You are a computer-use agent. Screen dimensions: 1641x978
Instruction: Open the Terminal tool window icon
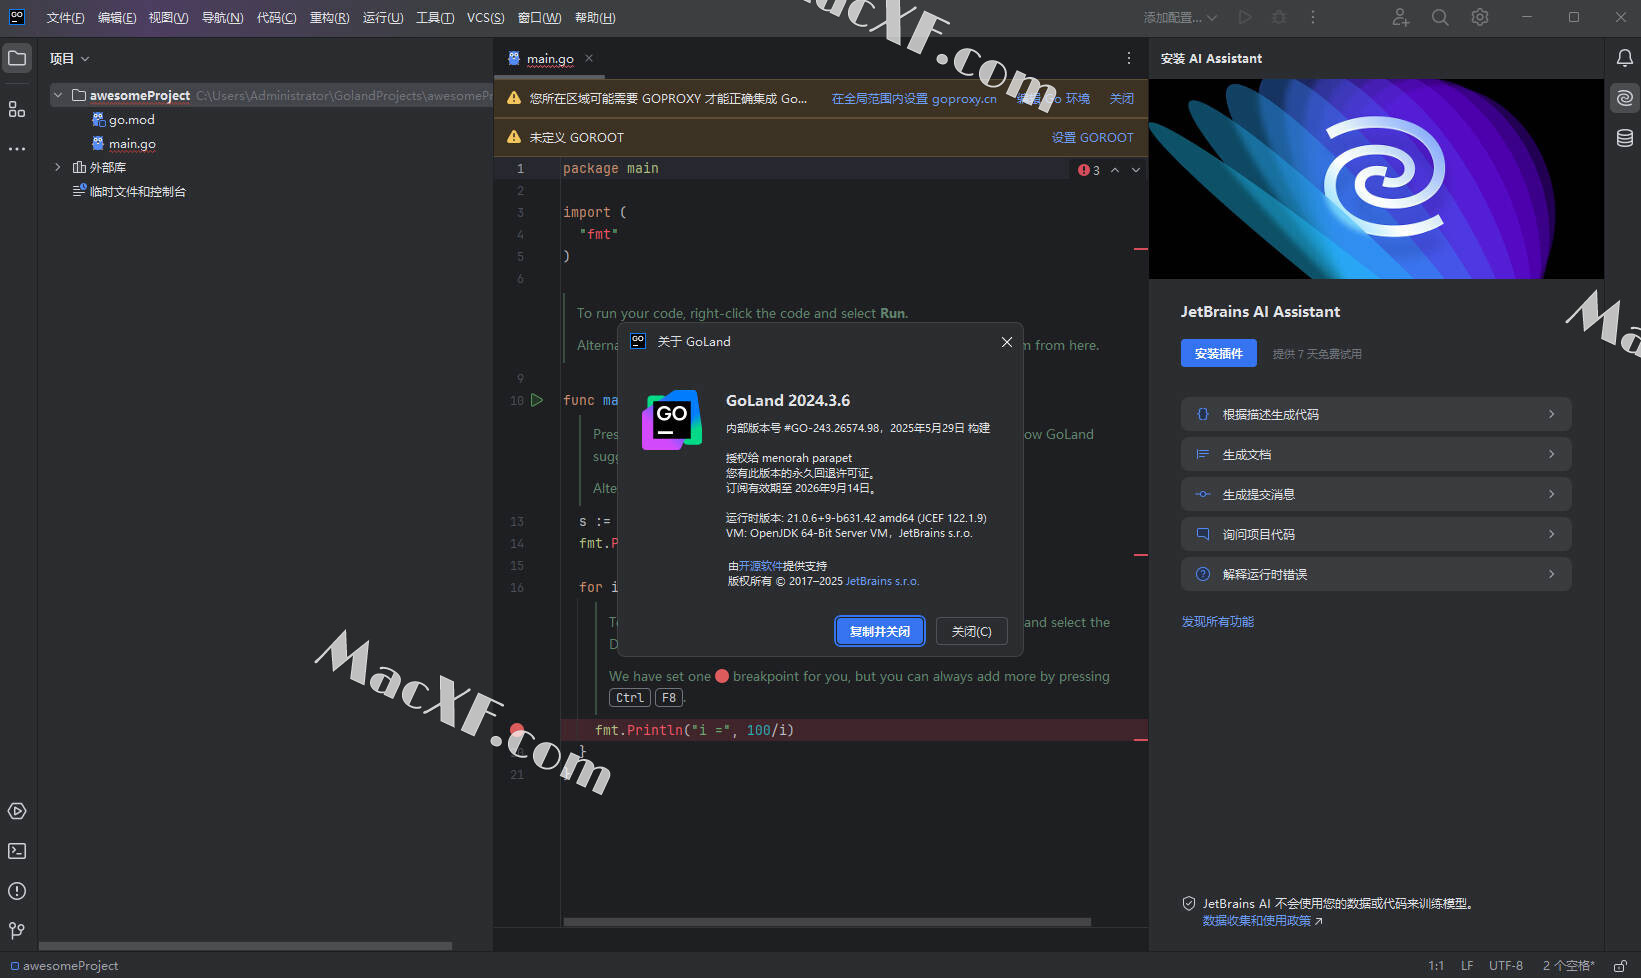click(17, 851)
